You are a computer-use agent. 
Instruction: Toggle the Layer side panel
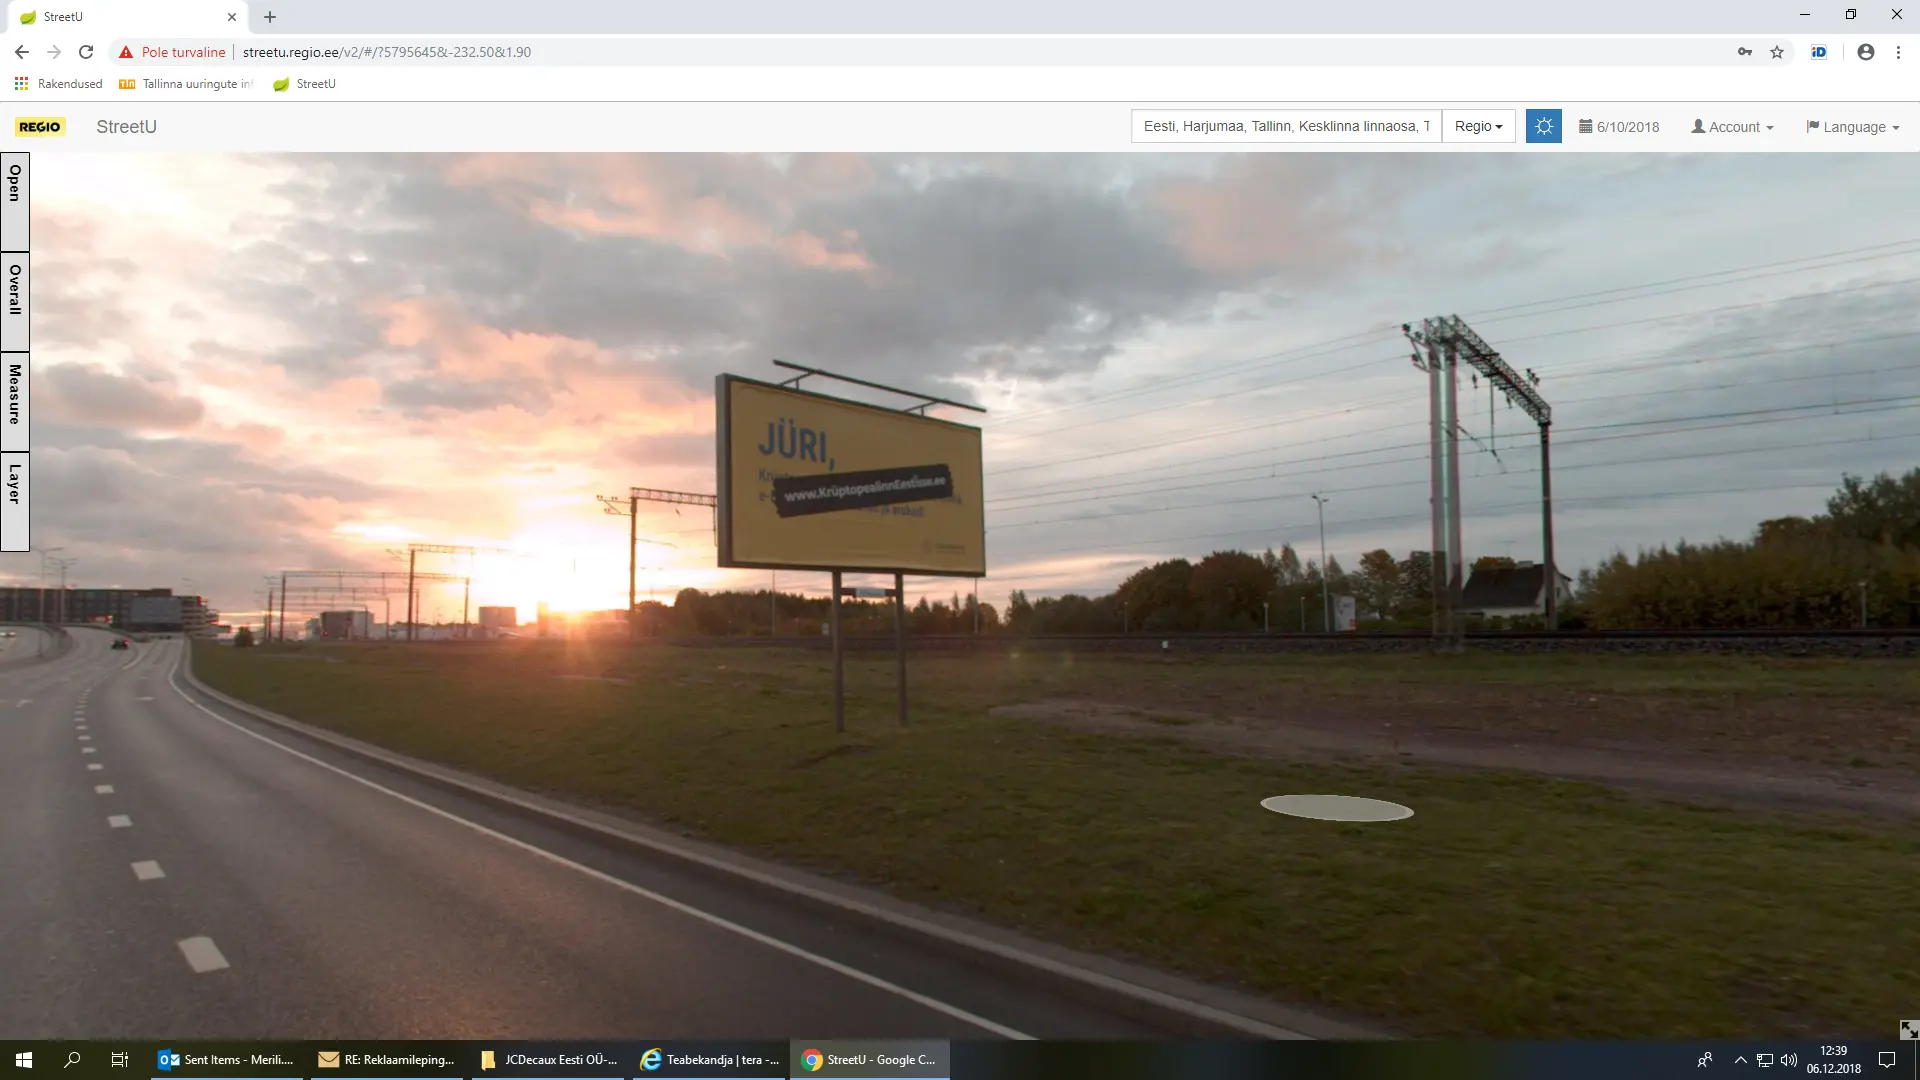point(15,500)
